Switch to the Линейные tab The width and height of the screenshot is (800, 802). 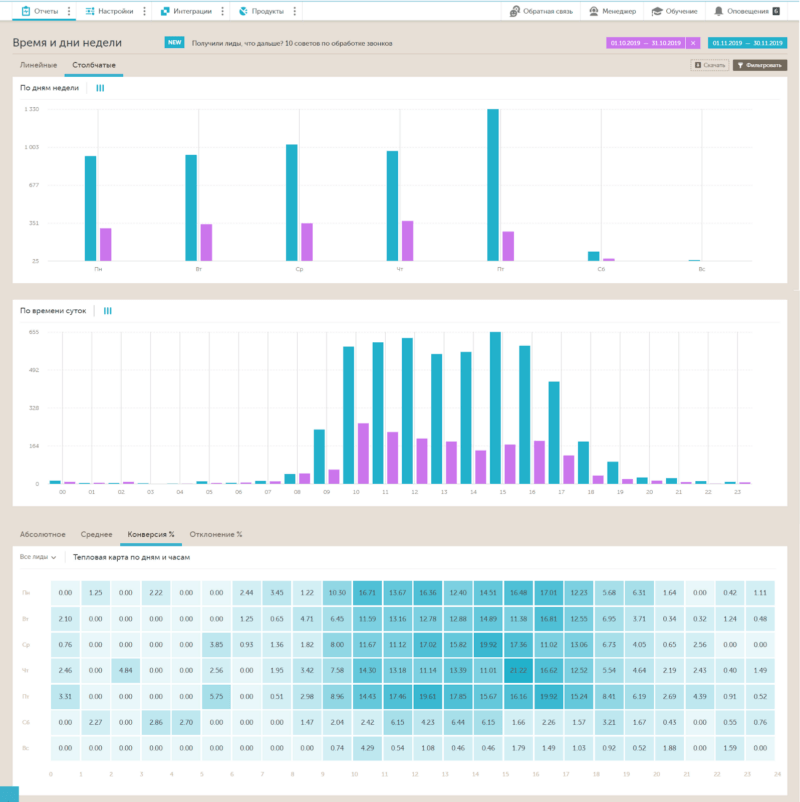[38, 65]
